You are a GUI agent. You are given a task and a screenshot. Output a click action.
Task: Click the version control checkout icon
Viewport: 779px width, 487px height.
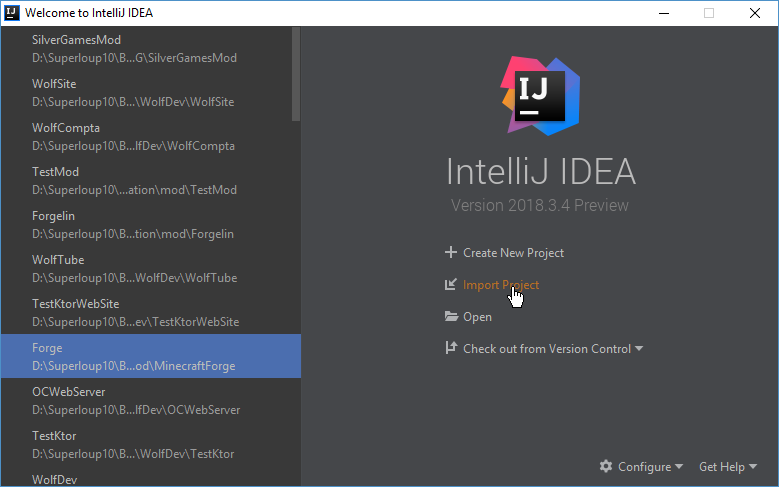(x=451, y=349)
